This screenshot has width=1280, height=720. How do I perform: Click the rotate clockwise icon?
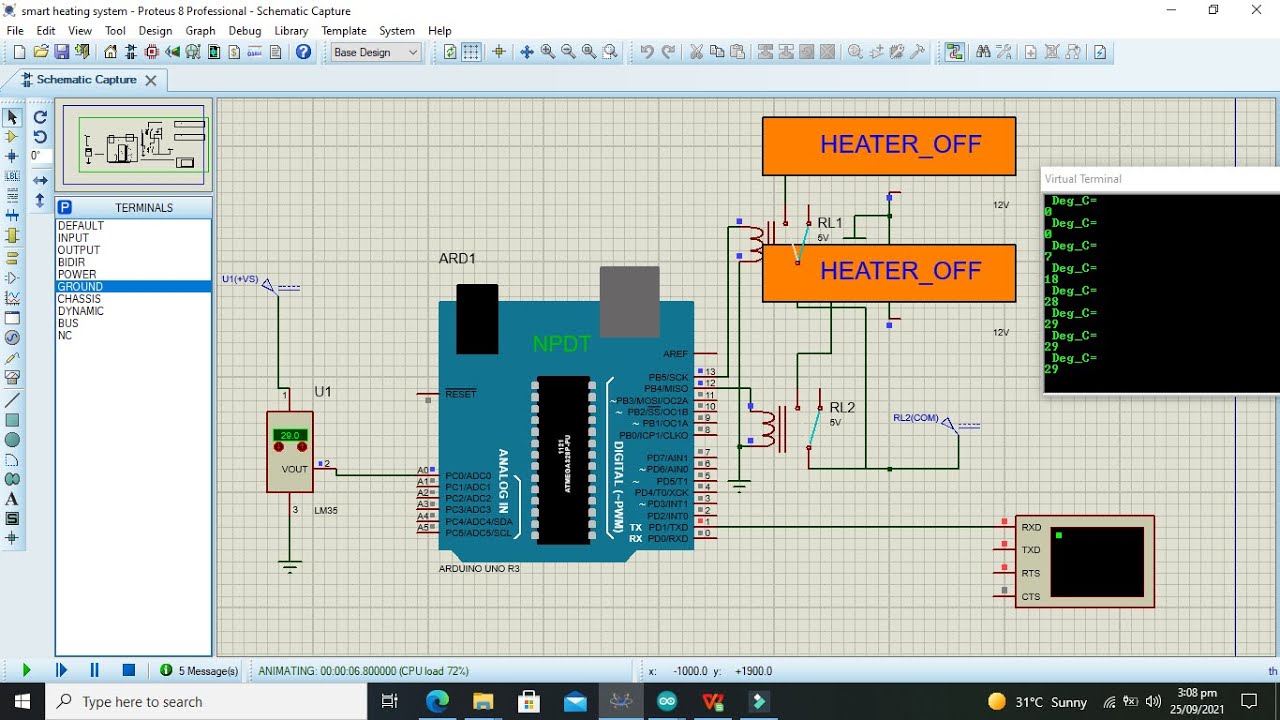tap(40, 117)
